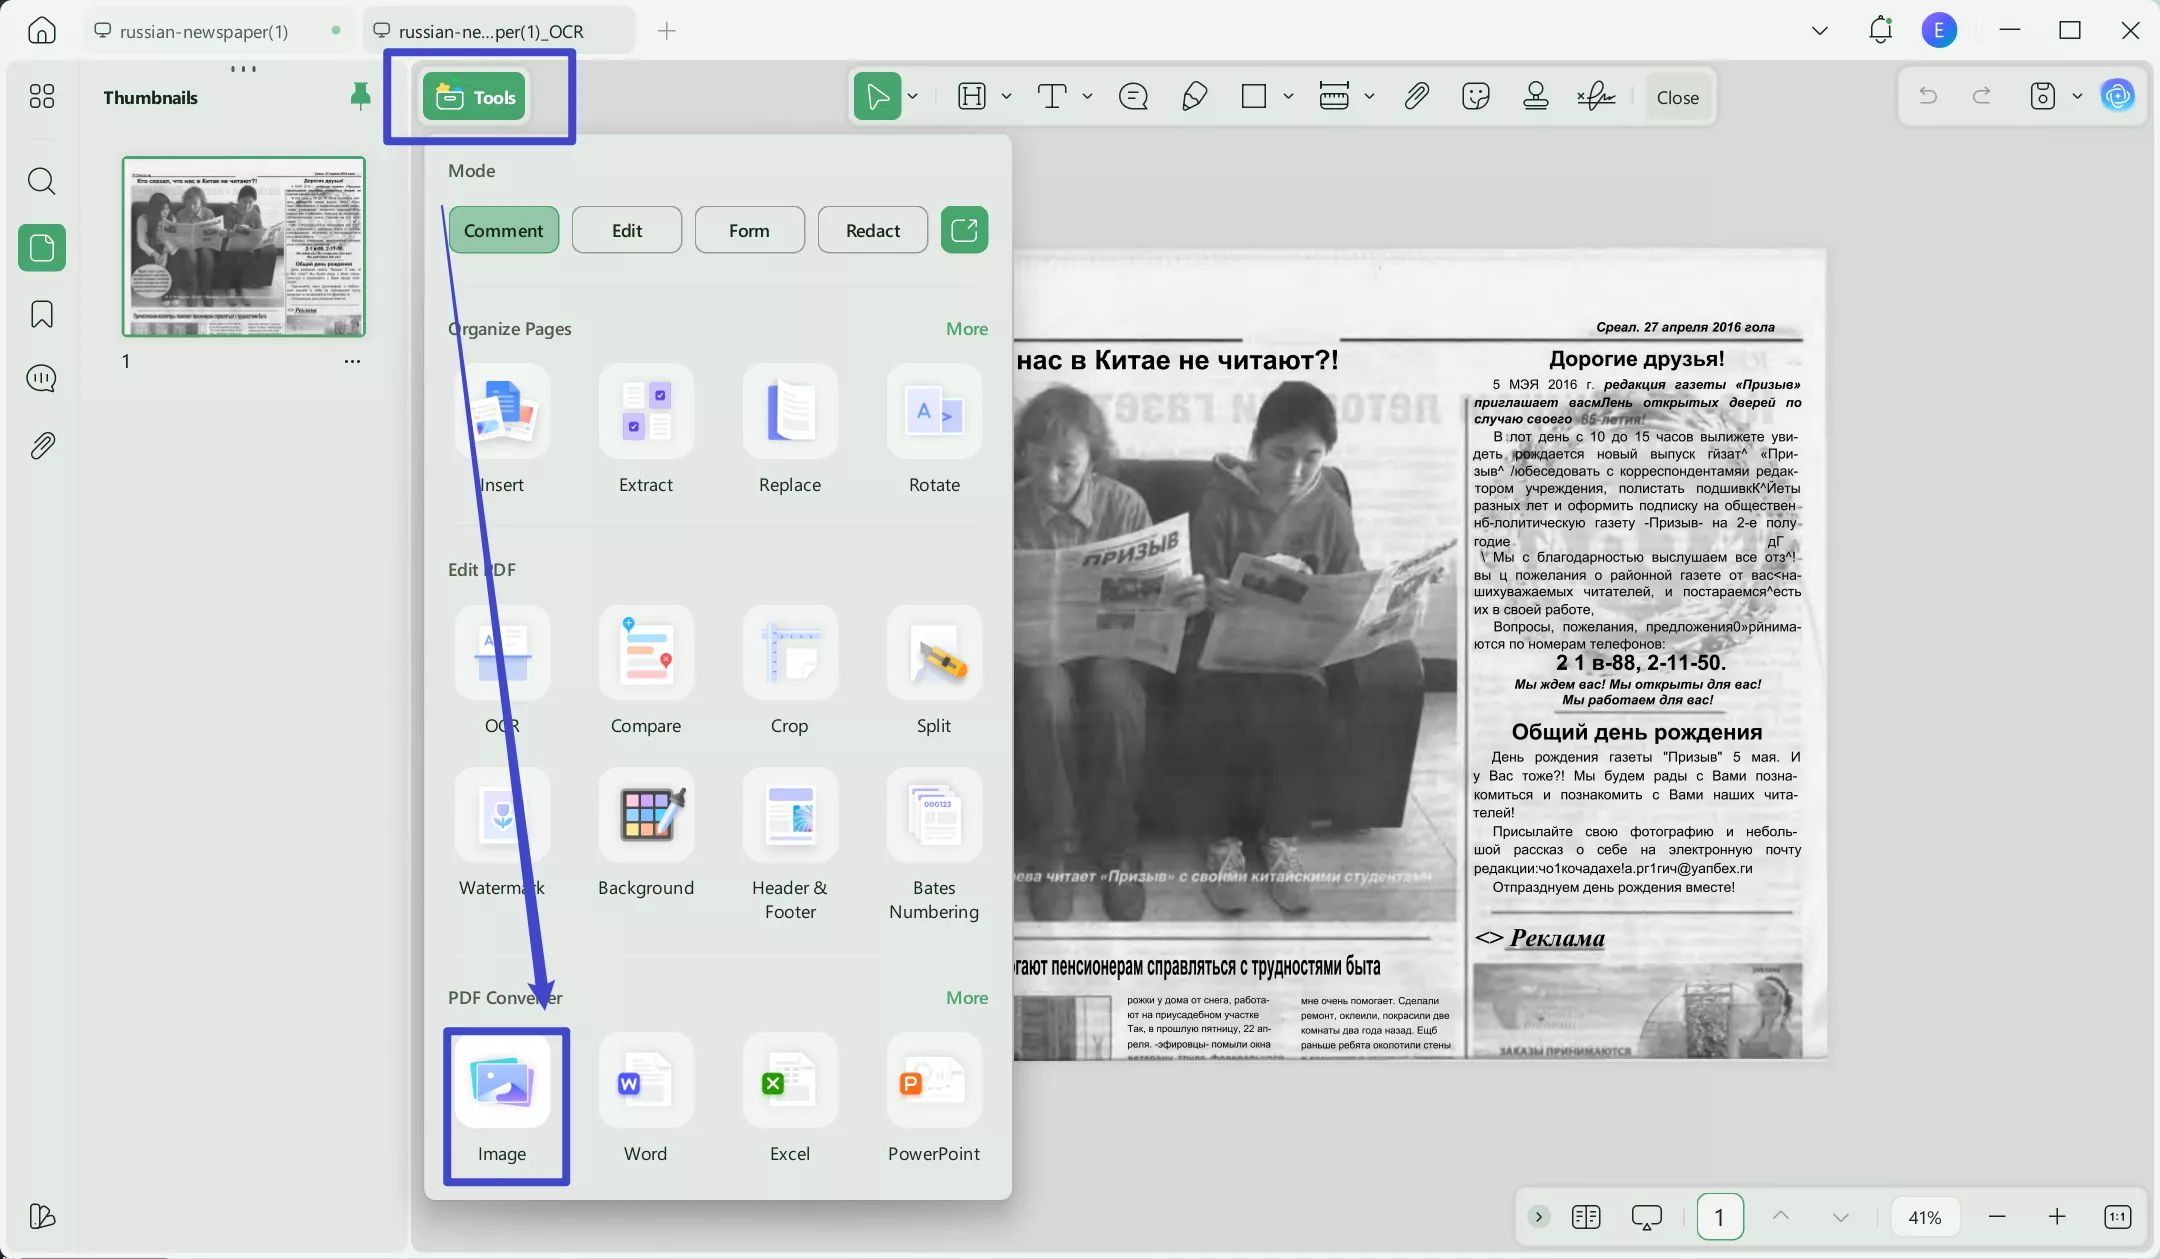Click the Close button in the toolbar

(x=1676, y=96)
